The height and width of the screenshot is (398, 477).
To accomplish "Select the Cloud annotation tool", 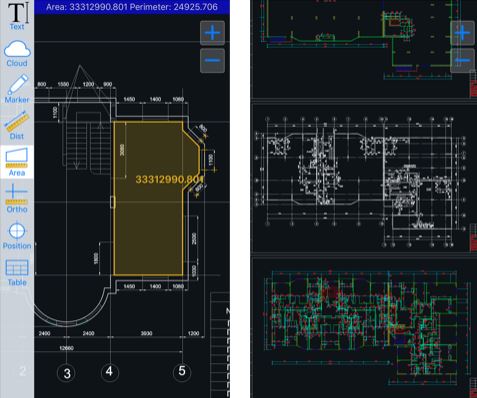I will click(x=17, y=53).
